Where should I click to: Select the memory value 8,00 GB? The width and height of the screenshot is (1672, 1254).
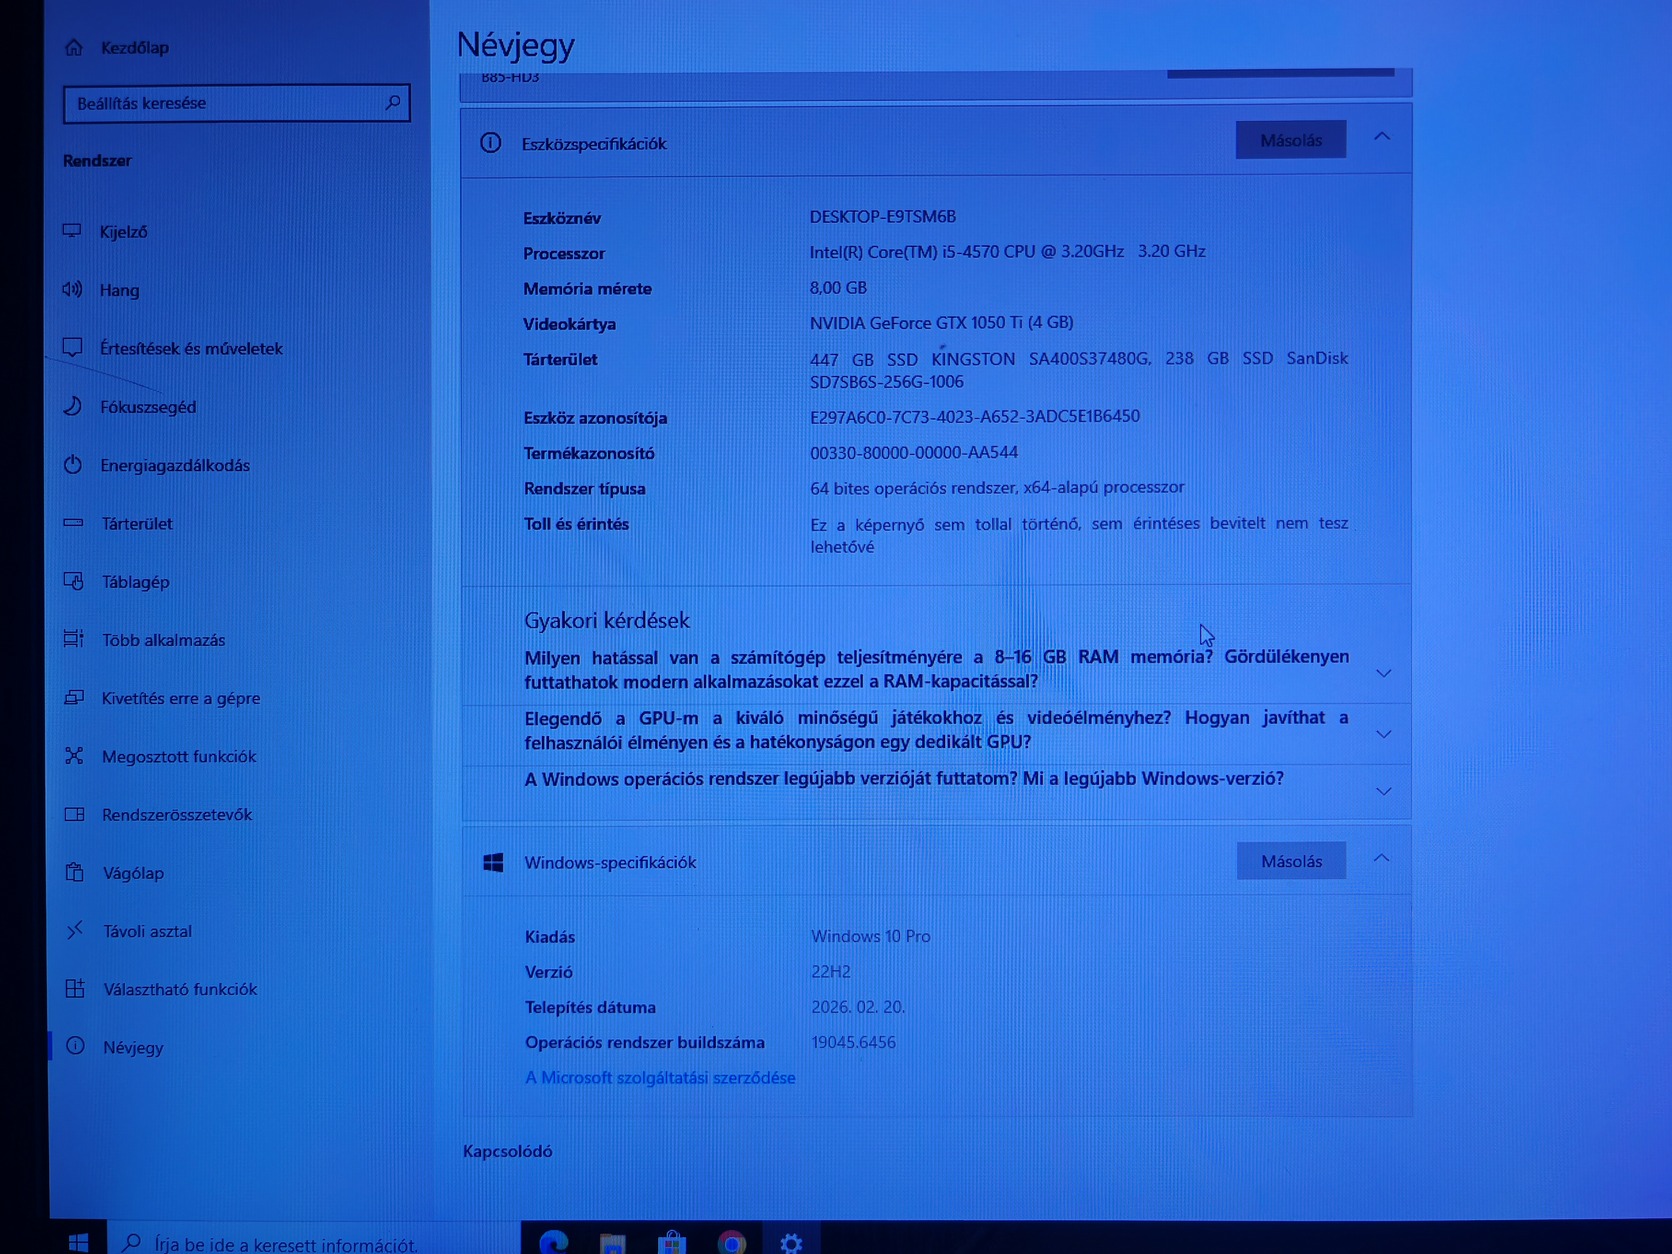coord(838,287)
